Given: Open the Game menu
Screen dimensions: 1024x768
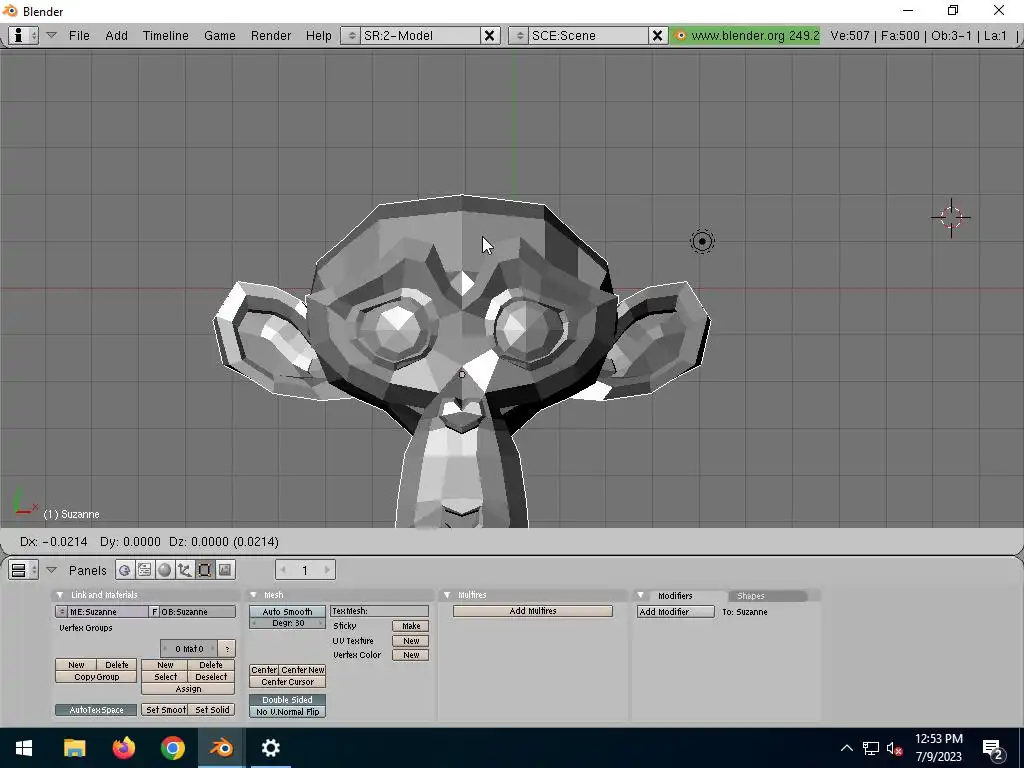Looking at the screenshot, I should point(219,35).
